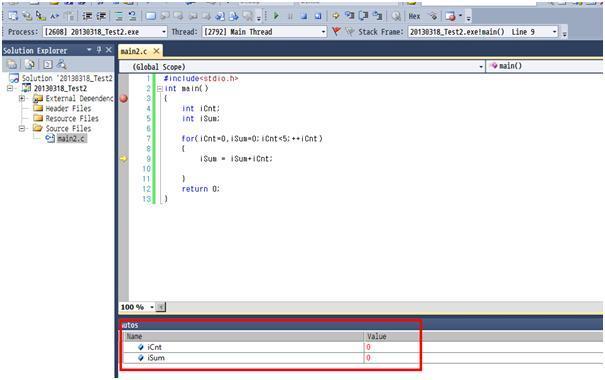Click the View Code icon in Solution Explorer
605x380 pixels.
pos(47,64)
